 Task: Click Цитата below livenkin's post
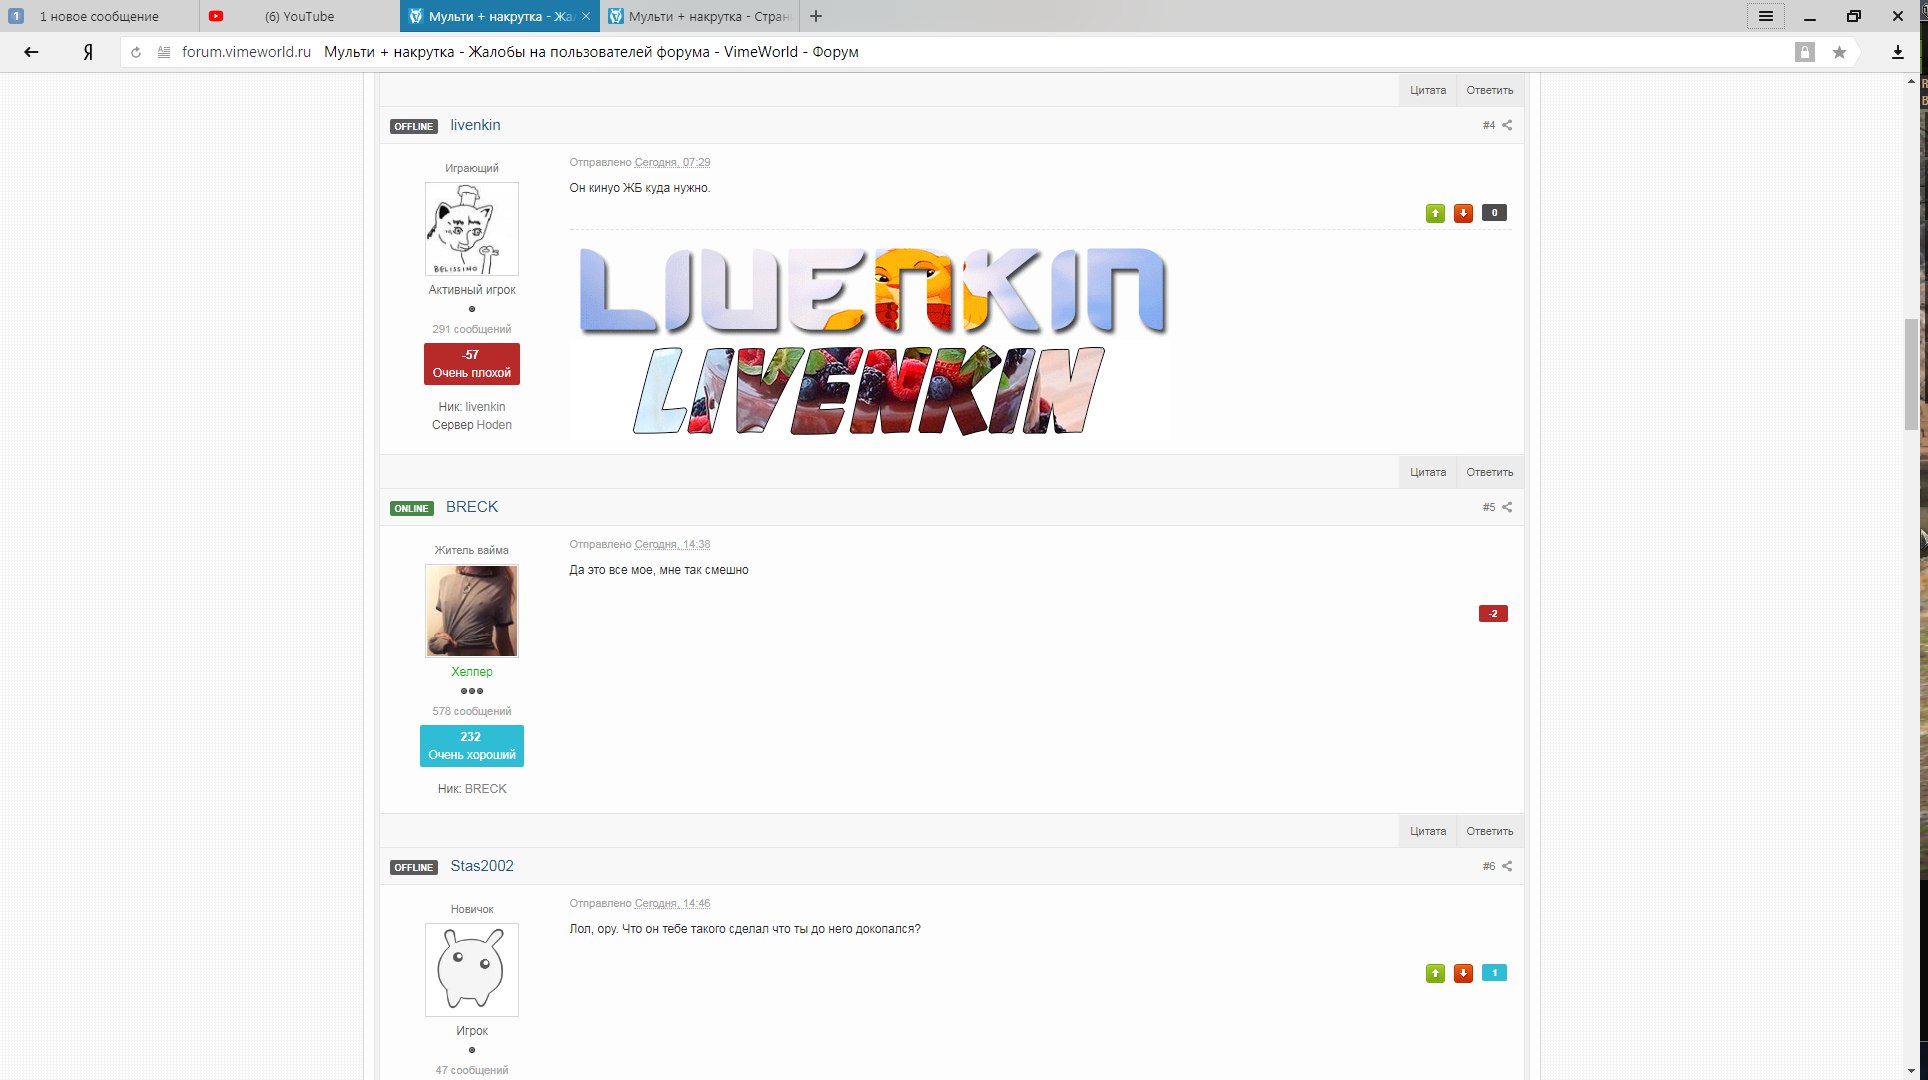pyautogui.click(x=1428, y=472)
